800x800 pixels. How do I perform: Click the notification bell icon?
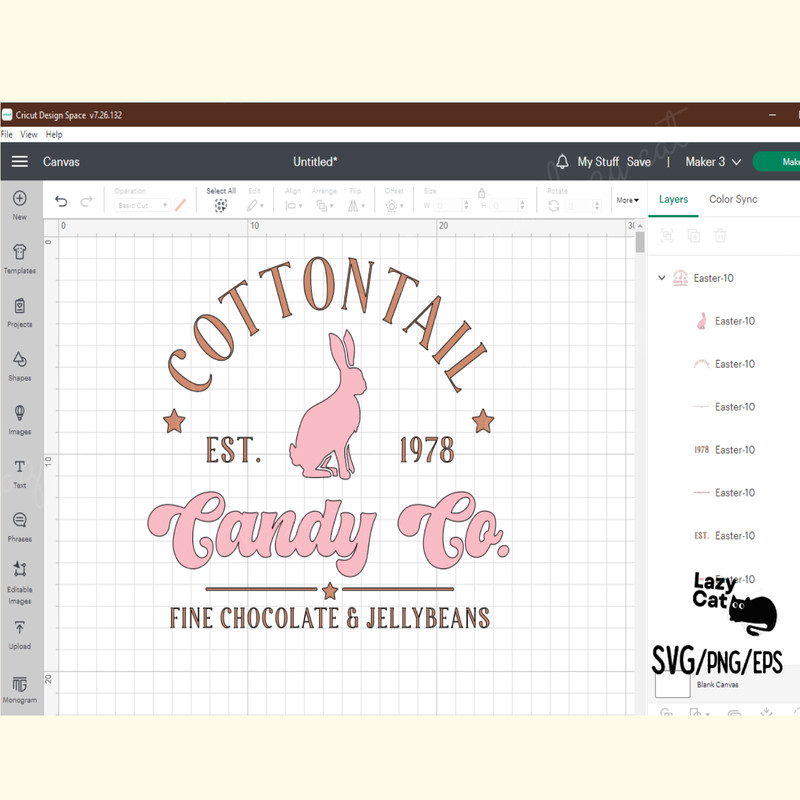(x=563, y=161)
